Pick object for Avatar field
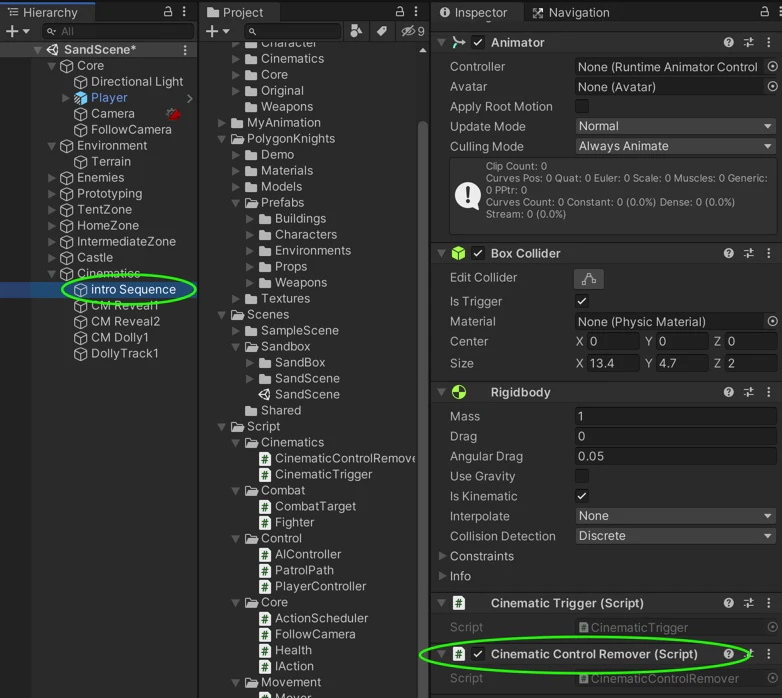Screen dimensions: 782x698 772,86
